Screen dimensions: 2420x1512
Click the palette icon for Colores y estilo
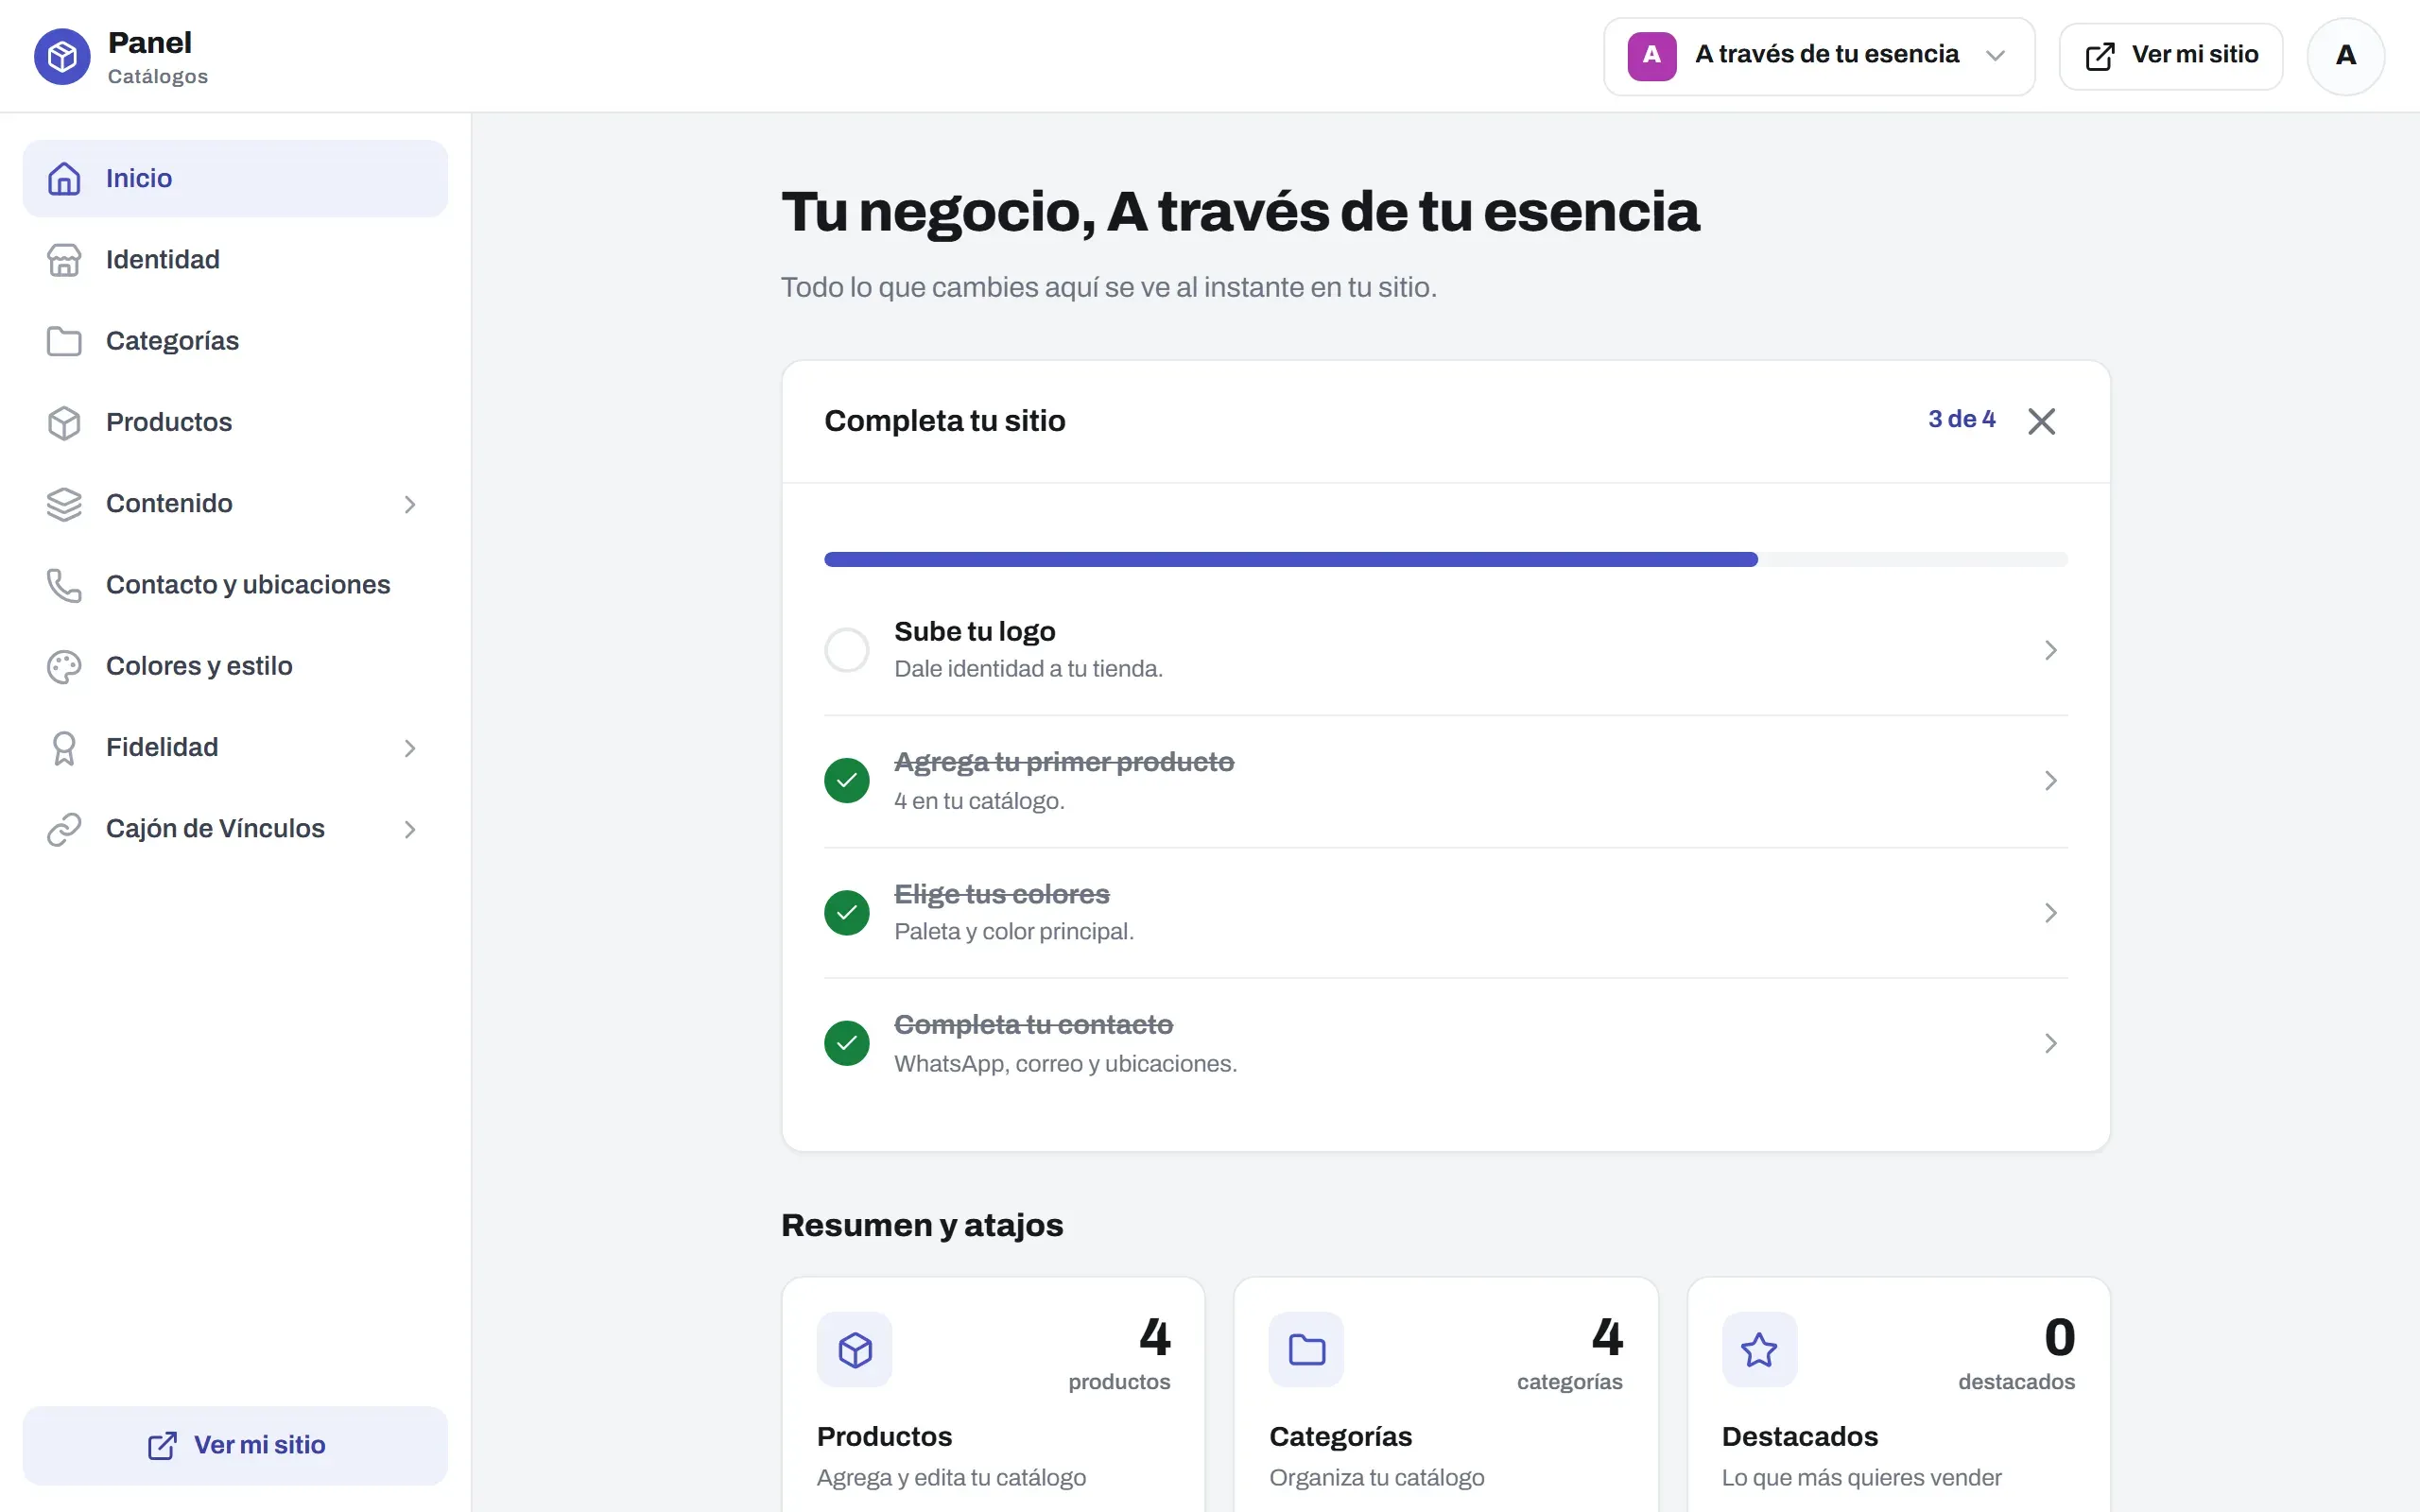pos(64,667)
